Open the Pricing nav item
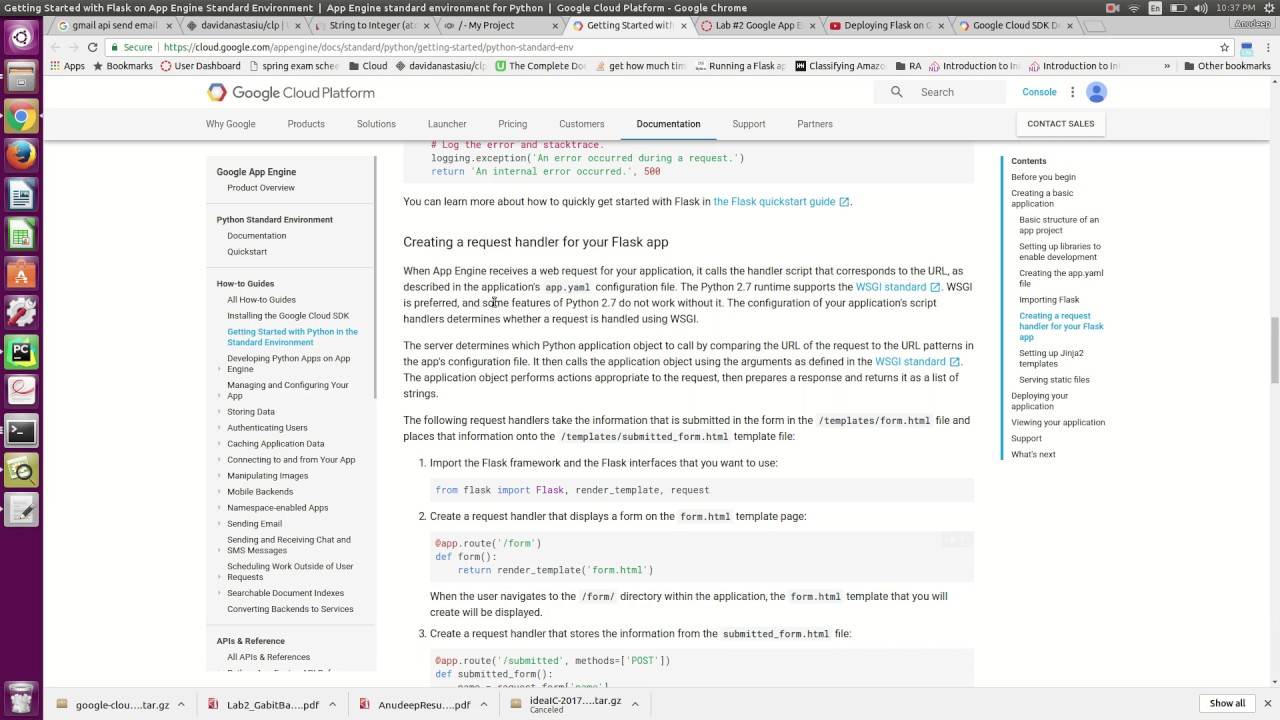The height and width of the screenshot is (720, 1280). pos(513,124)
